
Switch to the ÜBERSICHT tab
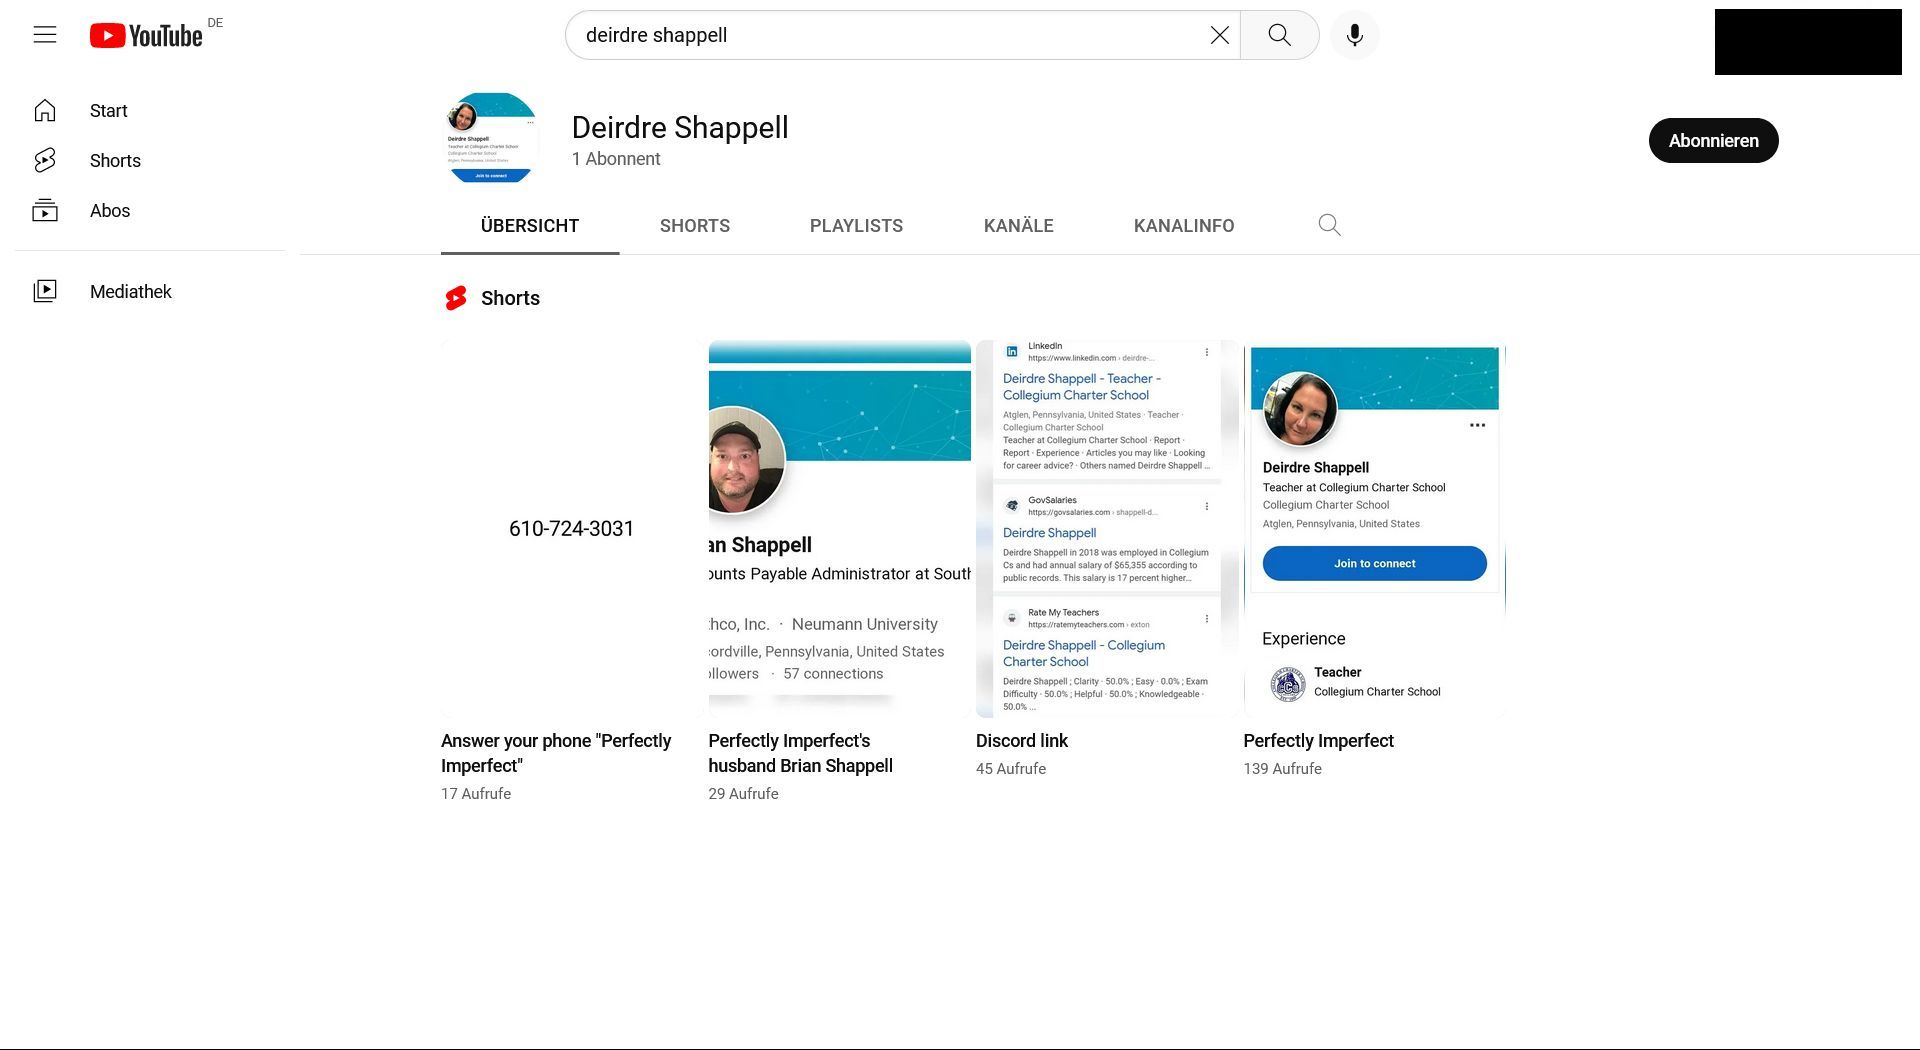click(x=530, y=226)
